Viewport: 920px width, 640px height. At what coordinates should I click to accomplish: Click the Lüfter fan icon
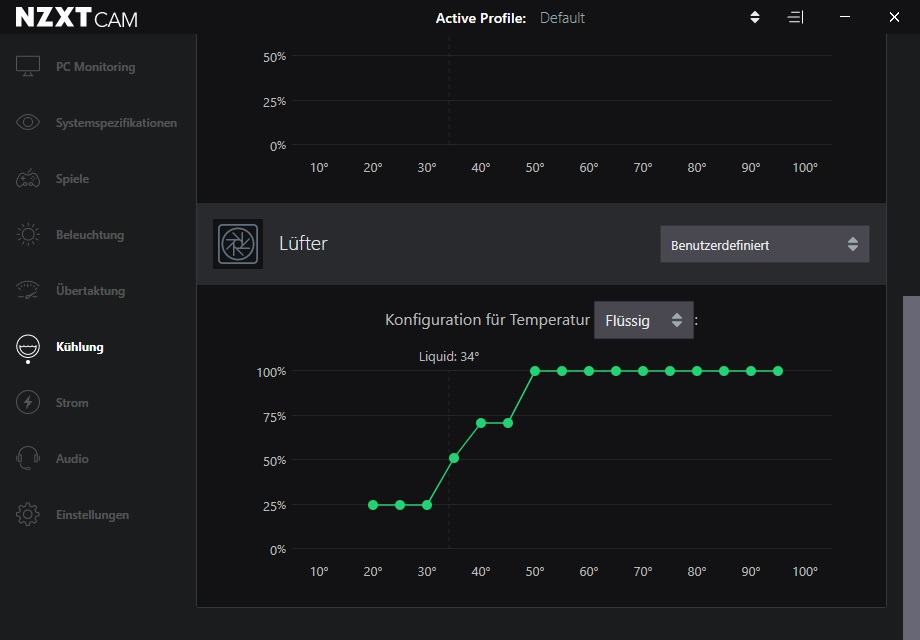click(238, 244)
